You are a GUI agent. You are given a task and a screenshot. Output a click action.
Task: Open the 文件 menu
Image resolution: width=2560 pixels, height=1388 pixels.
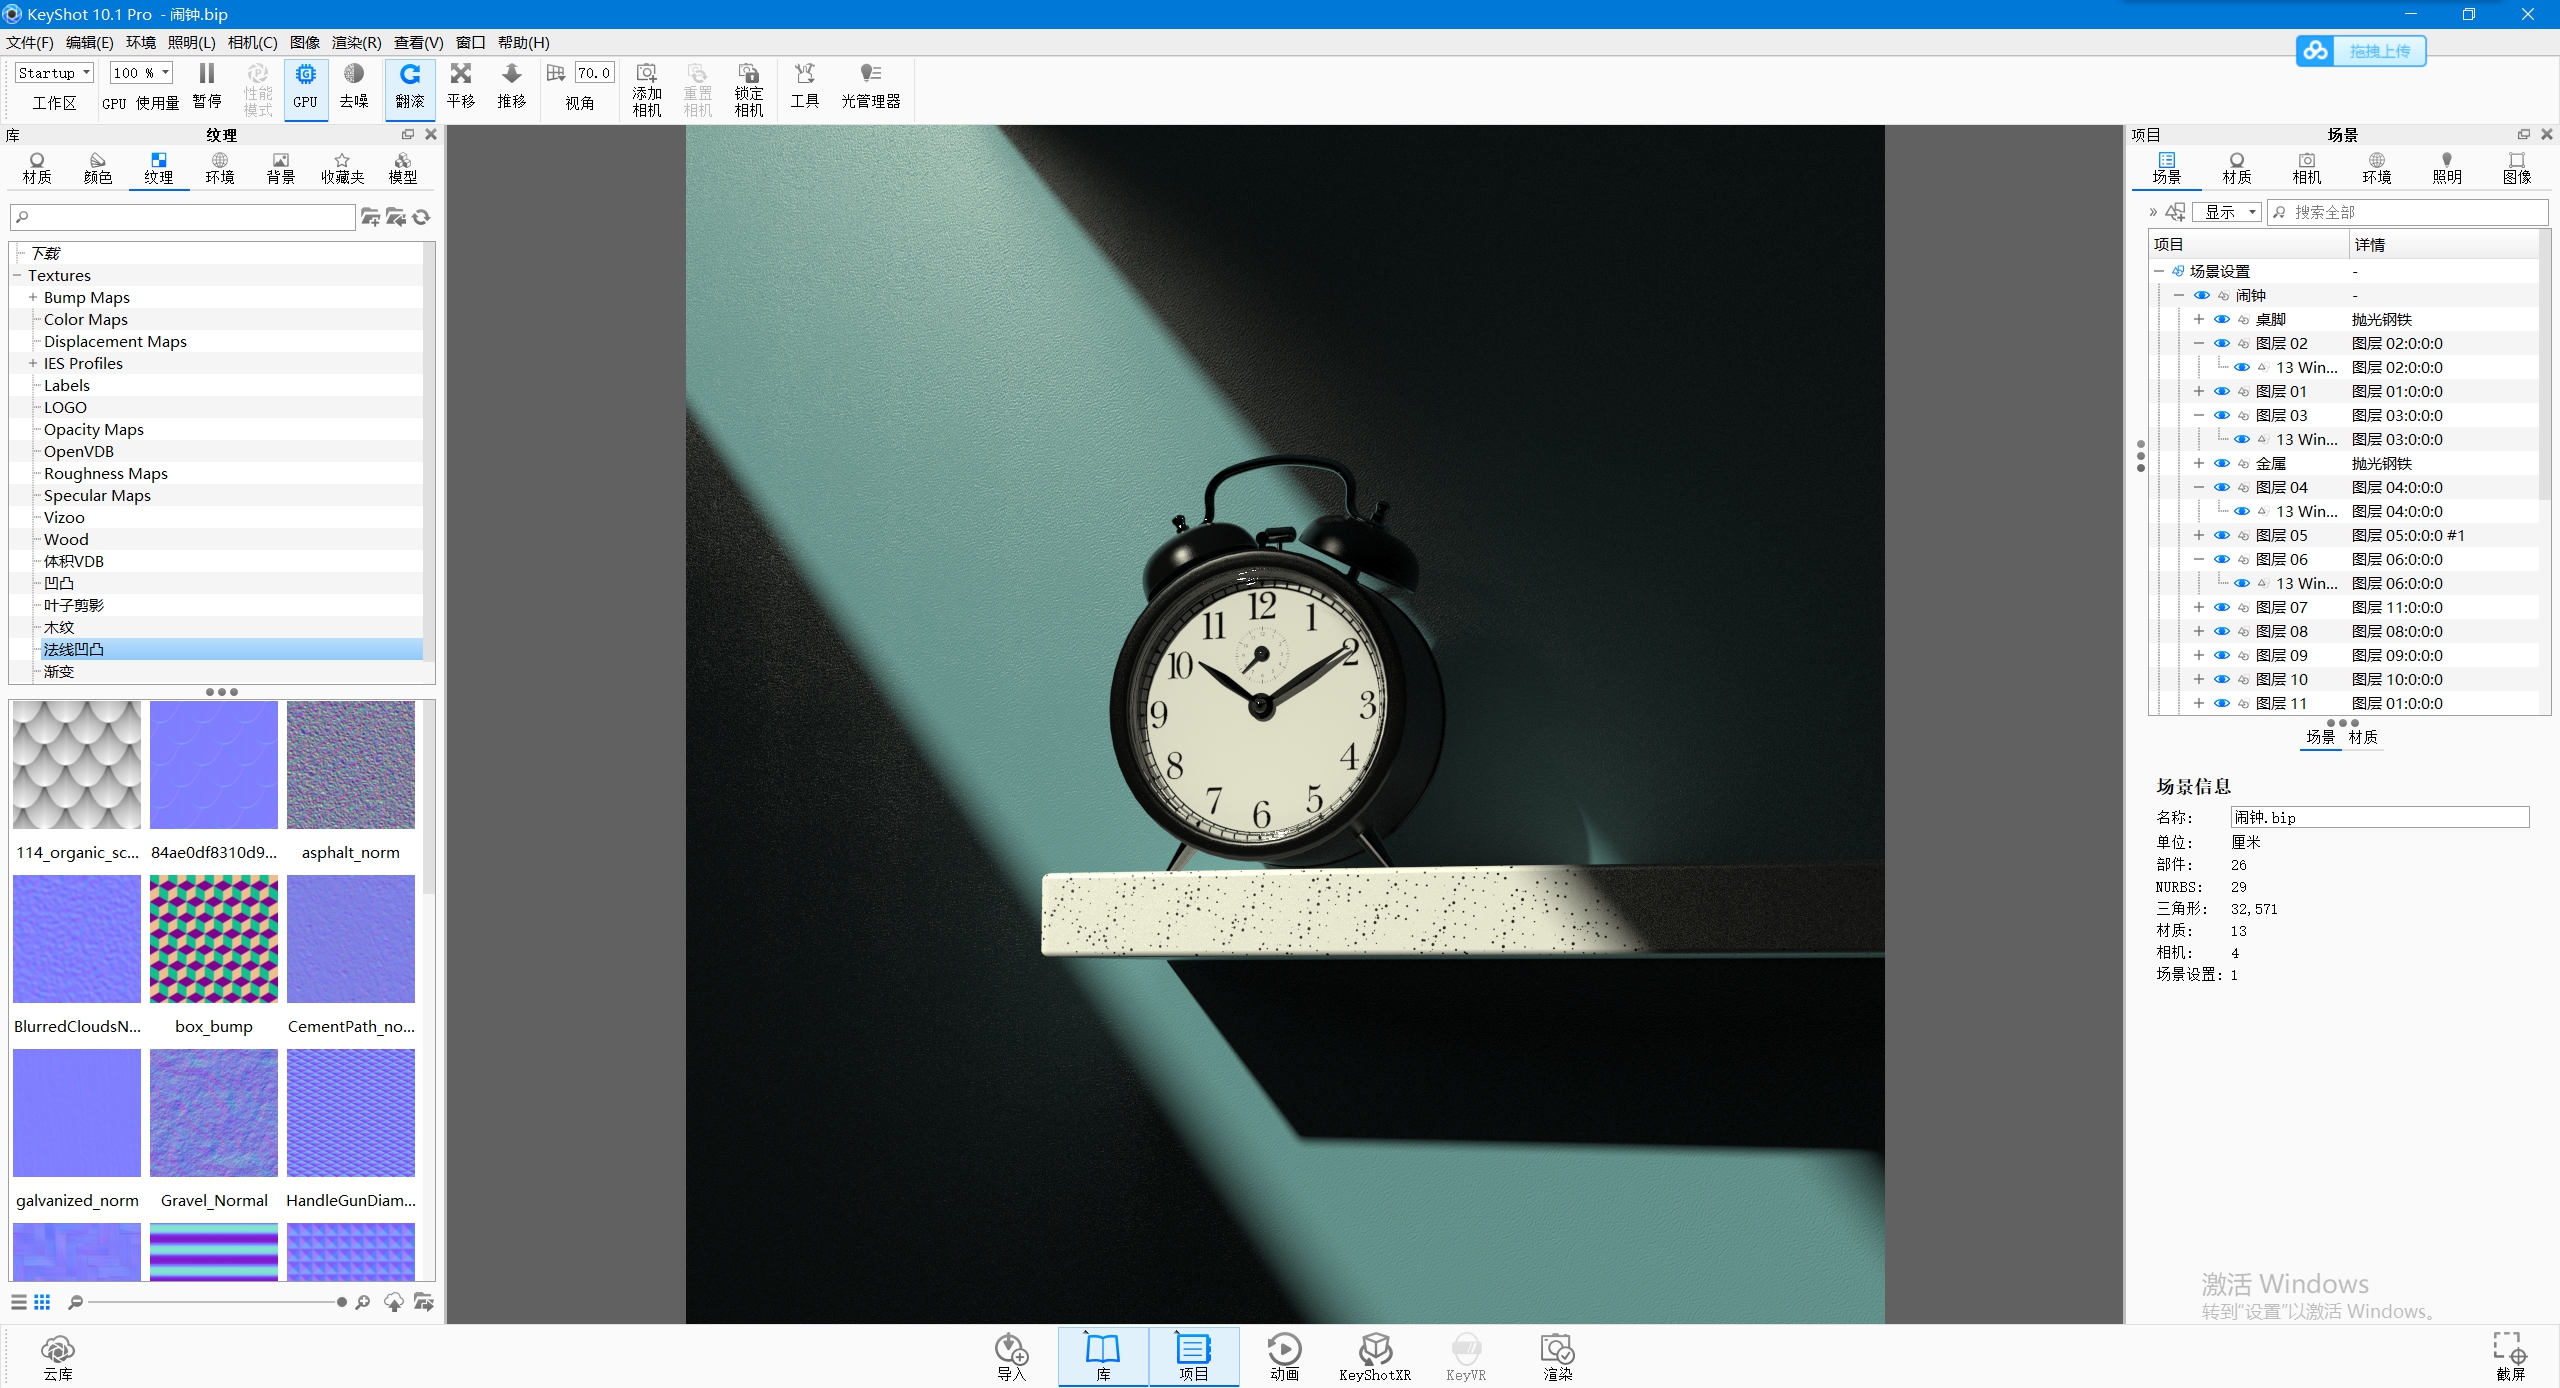[27, 42]
